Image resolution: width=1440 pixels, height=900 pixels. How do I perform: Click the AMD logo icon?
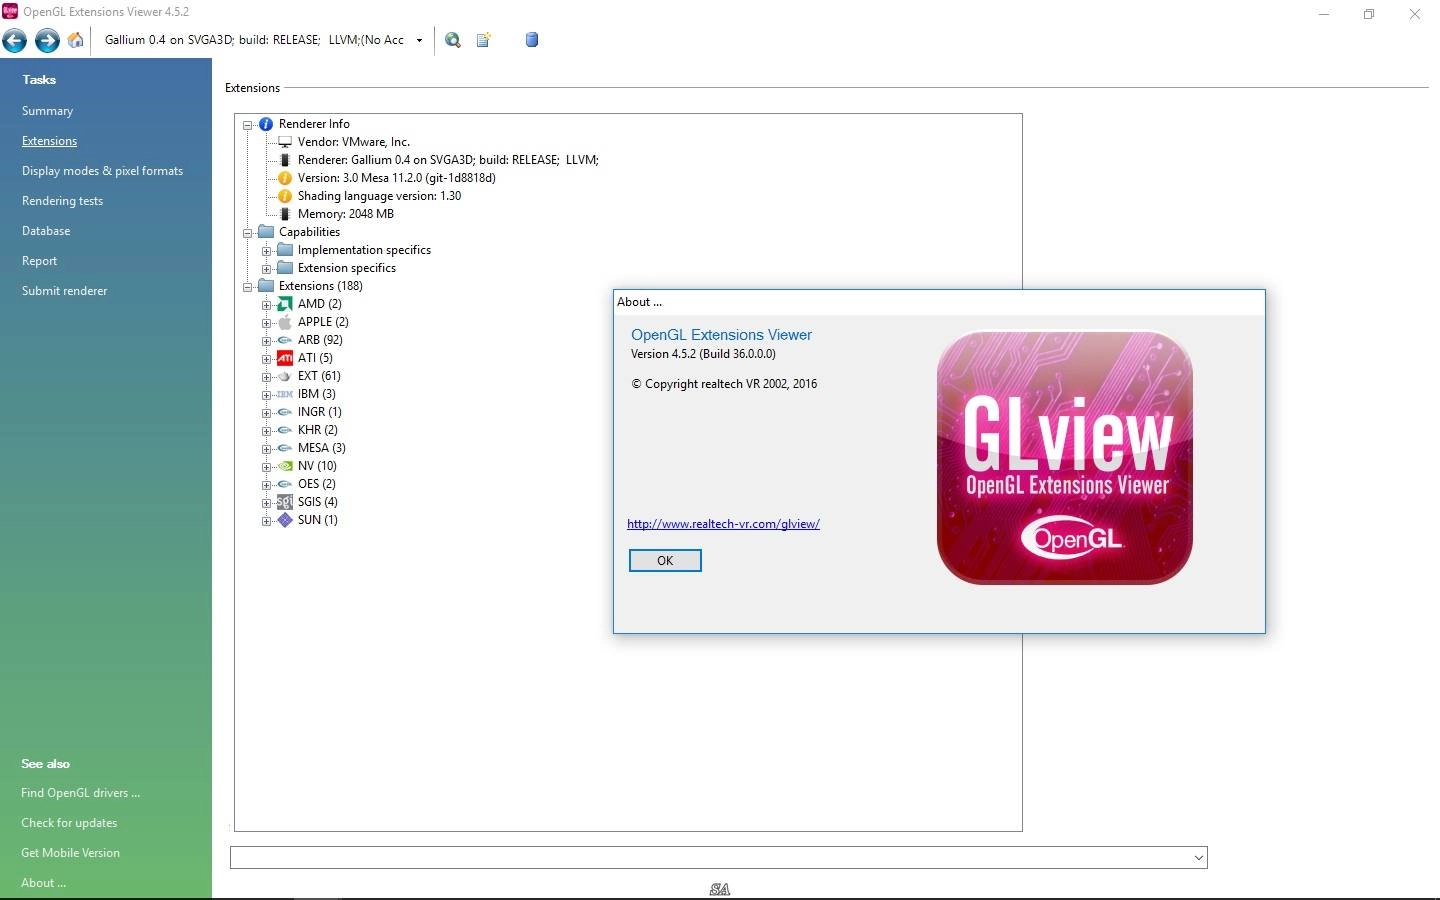pos(285,304)
